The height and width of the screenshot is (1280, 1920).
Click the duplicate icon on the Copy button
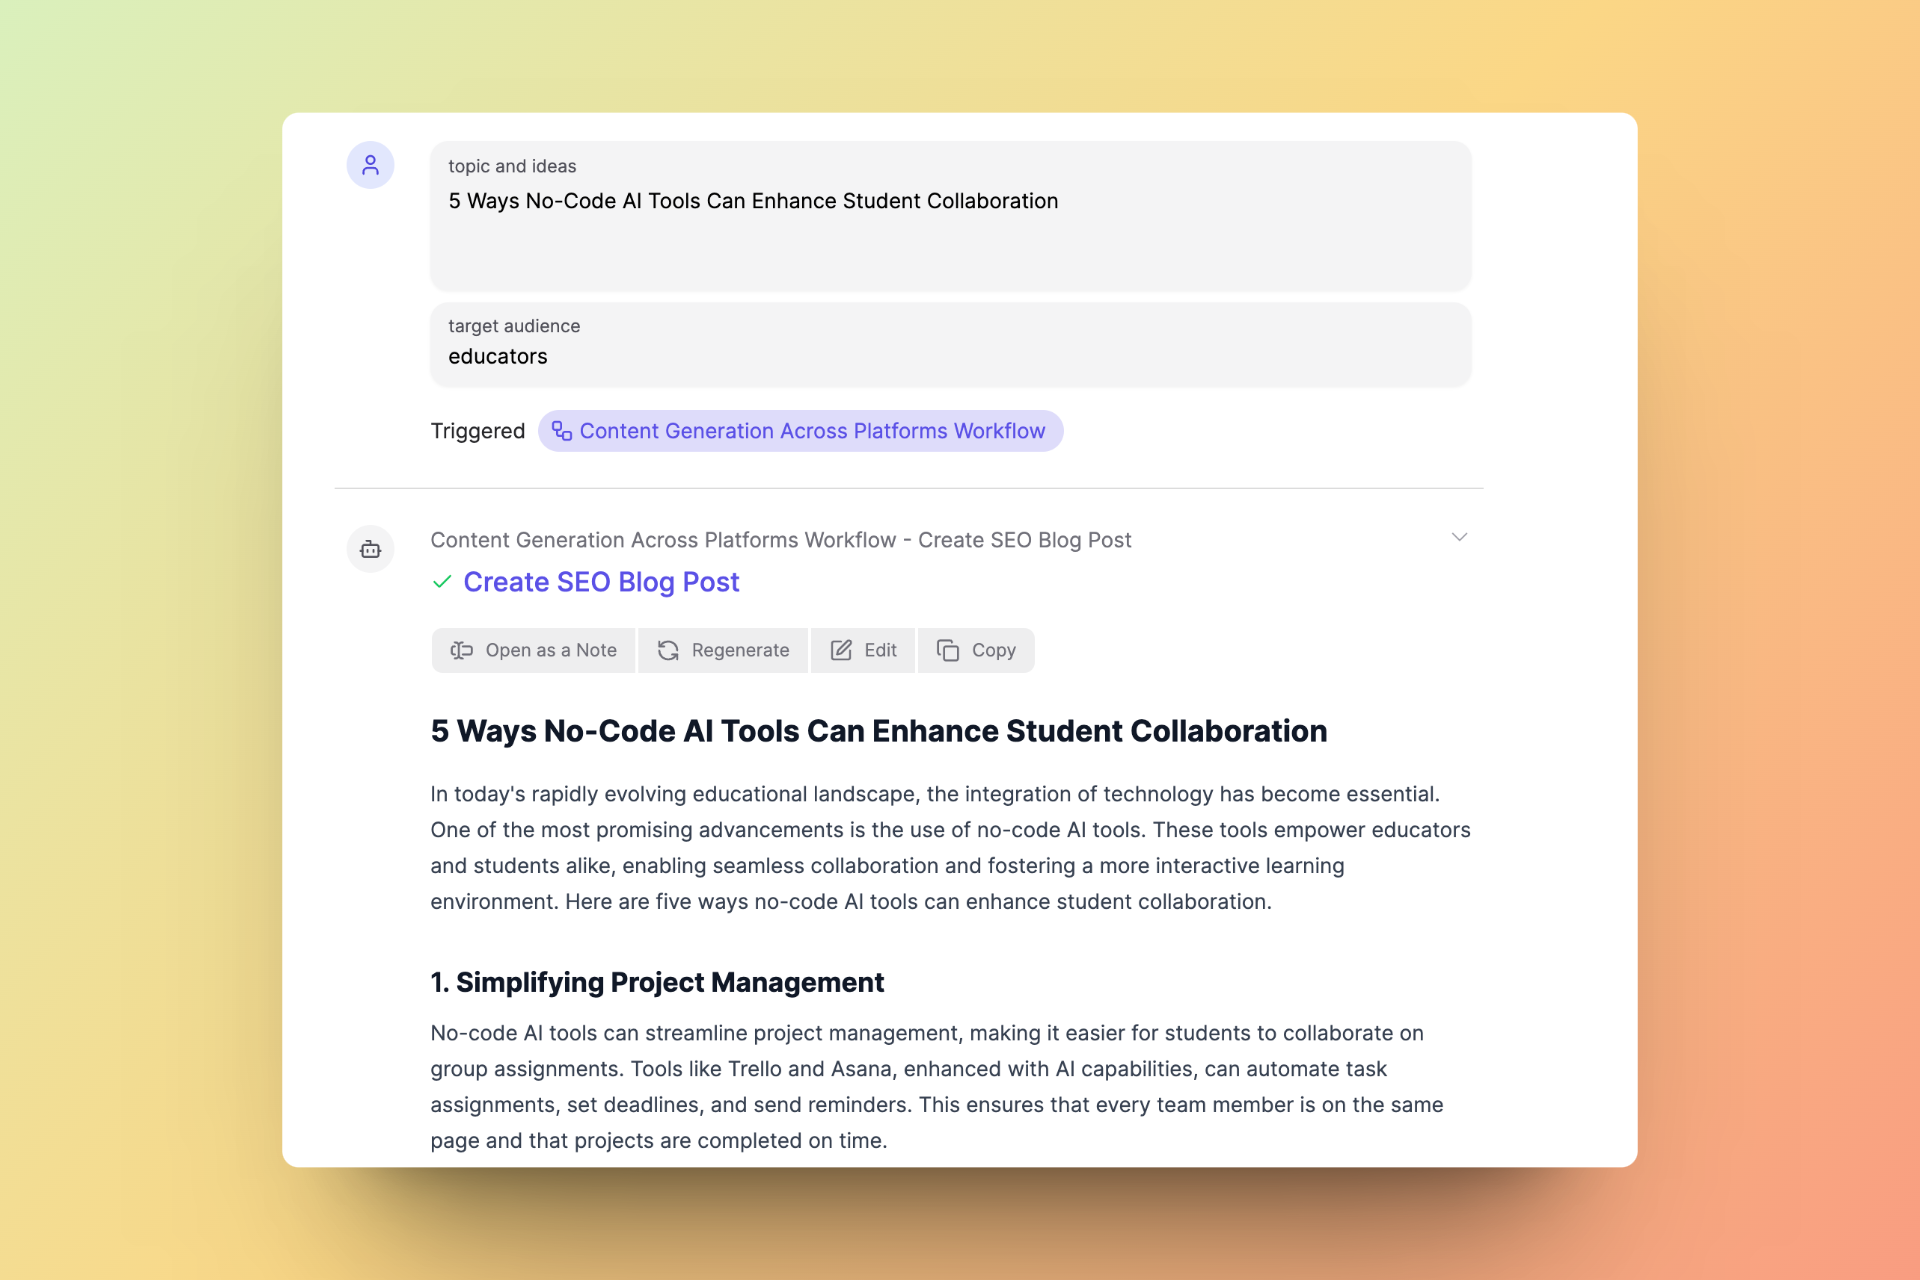click(x=947, y=650)
